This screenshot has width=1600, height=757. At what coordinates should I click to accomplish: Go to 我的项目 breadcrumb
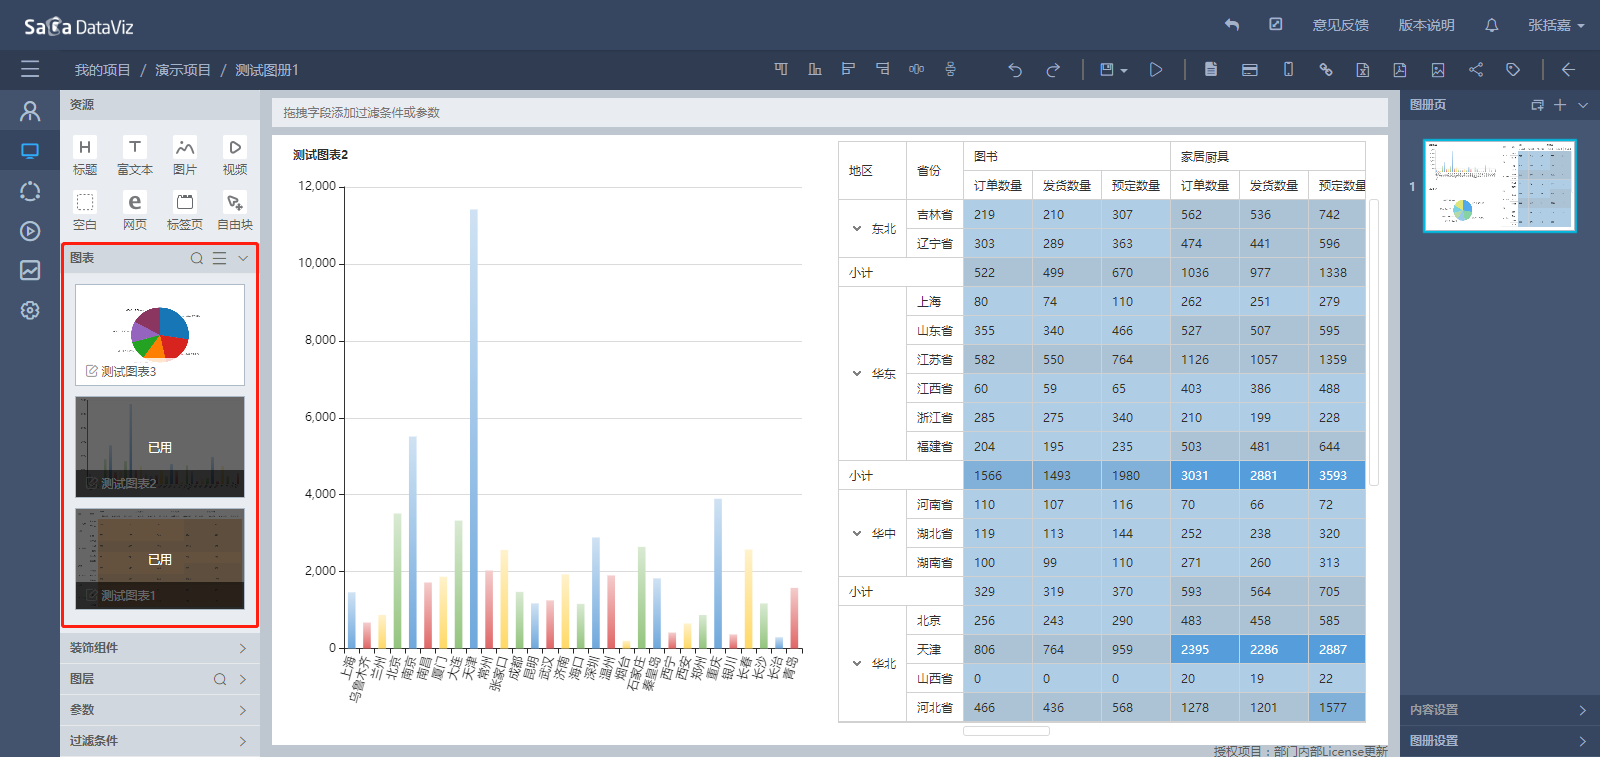point(102,70)
